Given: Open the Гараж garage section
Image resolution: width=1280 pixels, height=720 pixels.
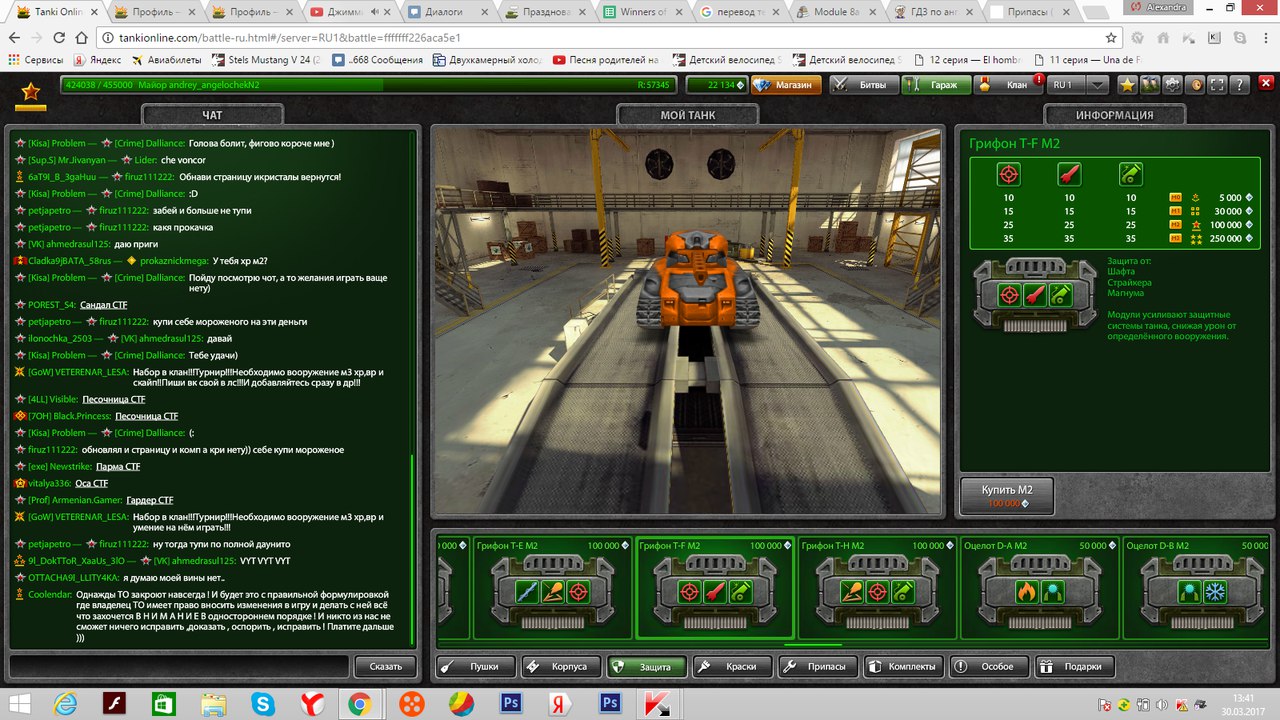Looking at the screenshot, I should pos(936,85).
